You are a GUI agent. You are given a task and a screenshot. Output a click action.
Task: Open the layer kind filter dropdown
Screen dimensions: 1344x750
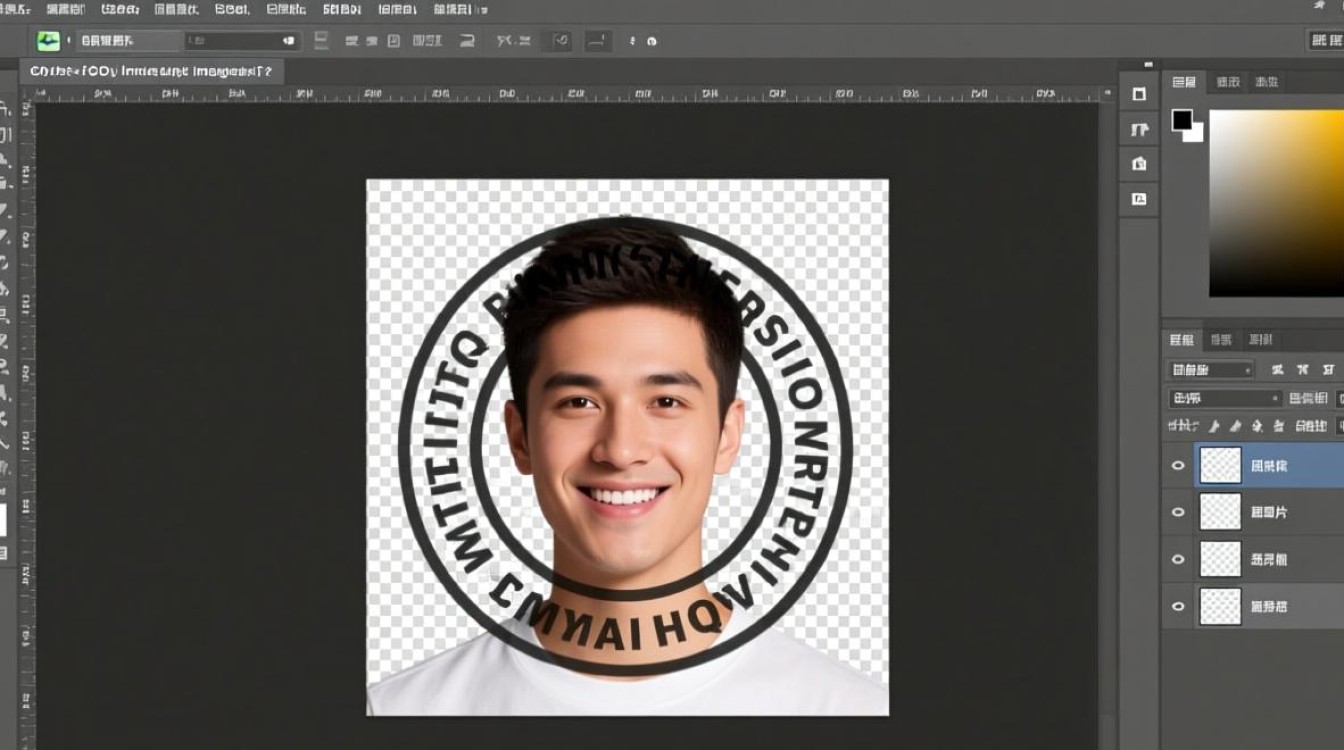pos(1210,370)
